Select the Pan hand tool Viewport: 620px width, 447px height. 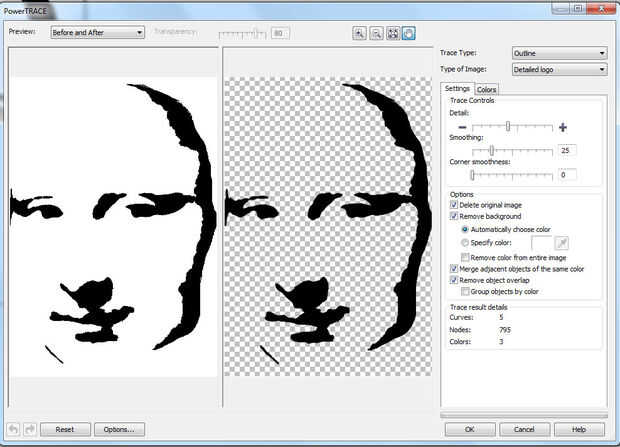(x=408, y=33)
